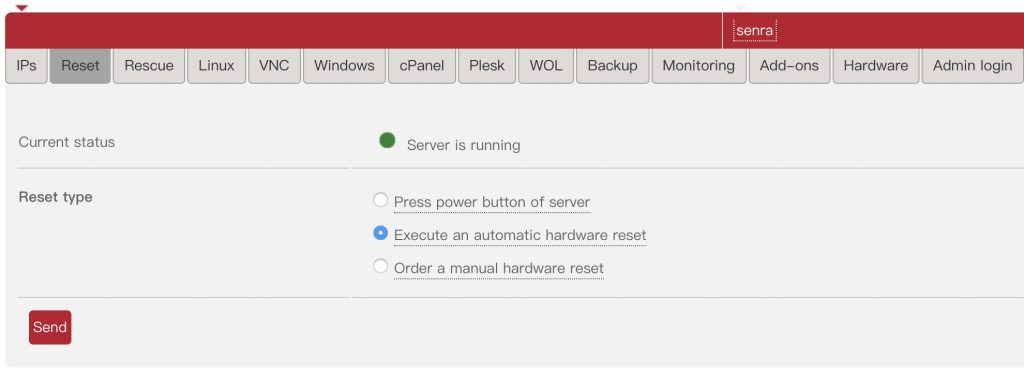1024x389 pixels.
Task: Open the IPs tab
Action: click(x=26, y=66)
